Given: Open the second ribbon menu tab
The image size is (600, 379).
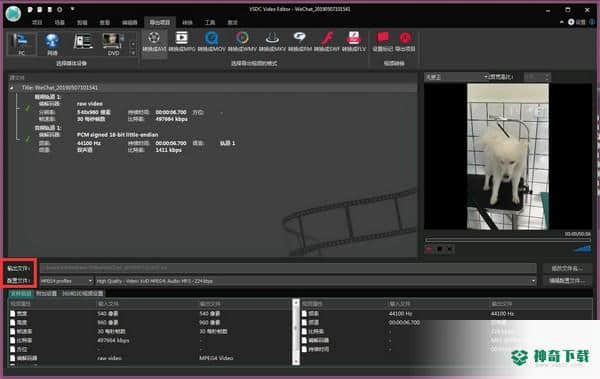Looking at the screenshot, I should 59,23.
